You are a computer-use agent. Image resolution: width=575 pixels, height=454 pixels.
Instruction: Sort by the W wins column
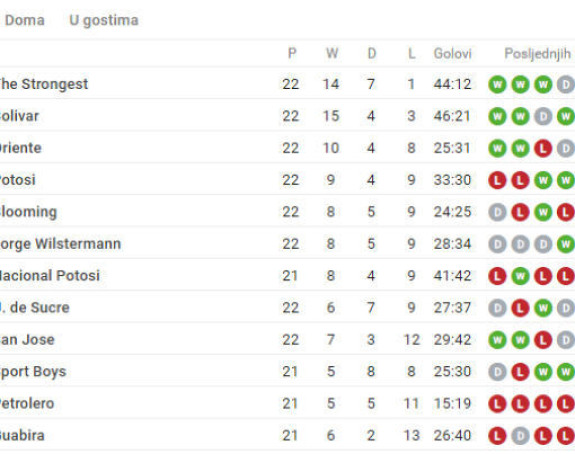[332, 54]
